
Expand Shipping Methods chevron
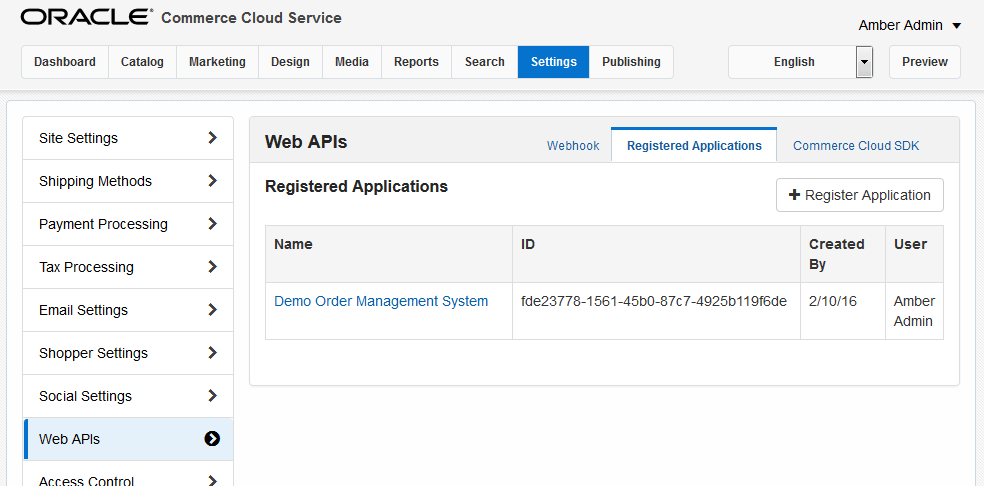coord(212,181)
